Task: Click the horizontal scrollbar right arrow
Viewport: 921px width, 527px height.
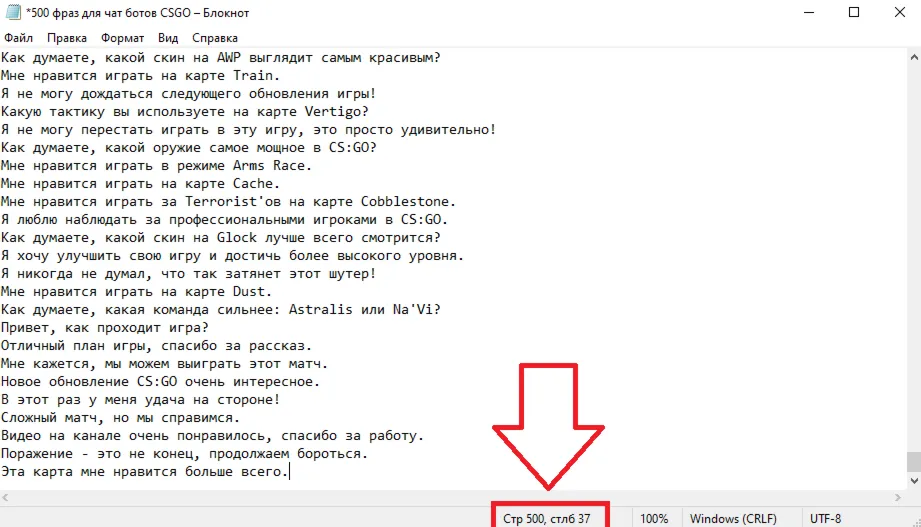Action: tap(898, 498)
